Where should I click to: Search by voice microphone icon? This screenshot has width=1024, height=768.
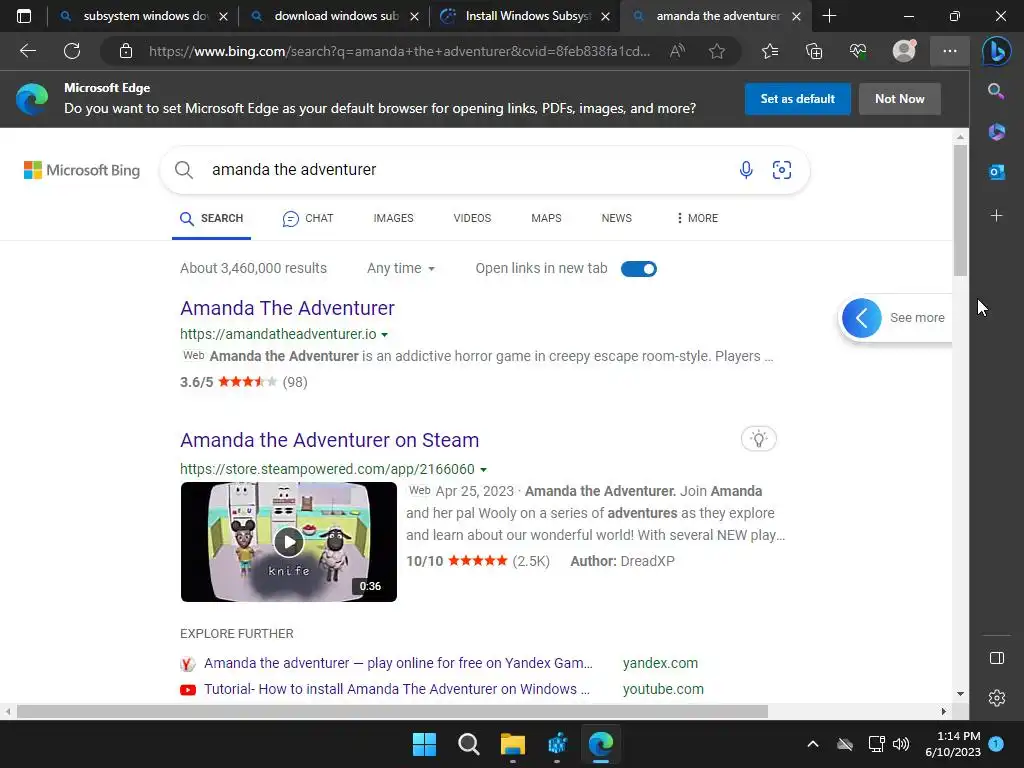click(746, 170)
